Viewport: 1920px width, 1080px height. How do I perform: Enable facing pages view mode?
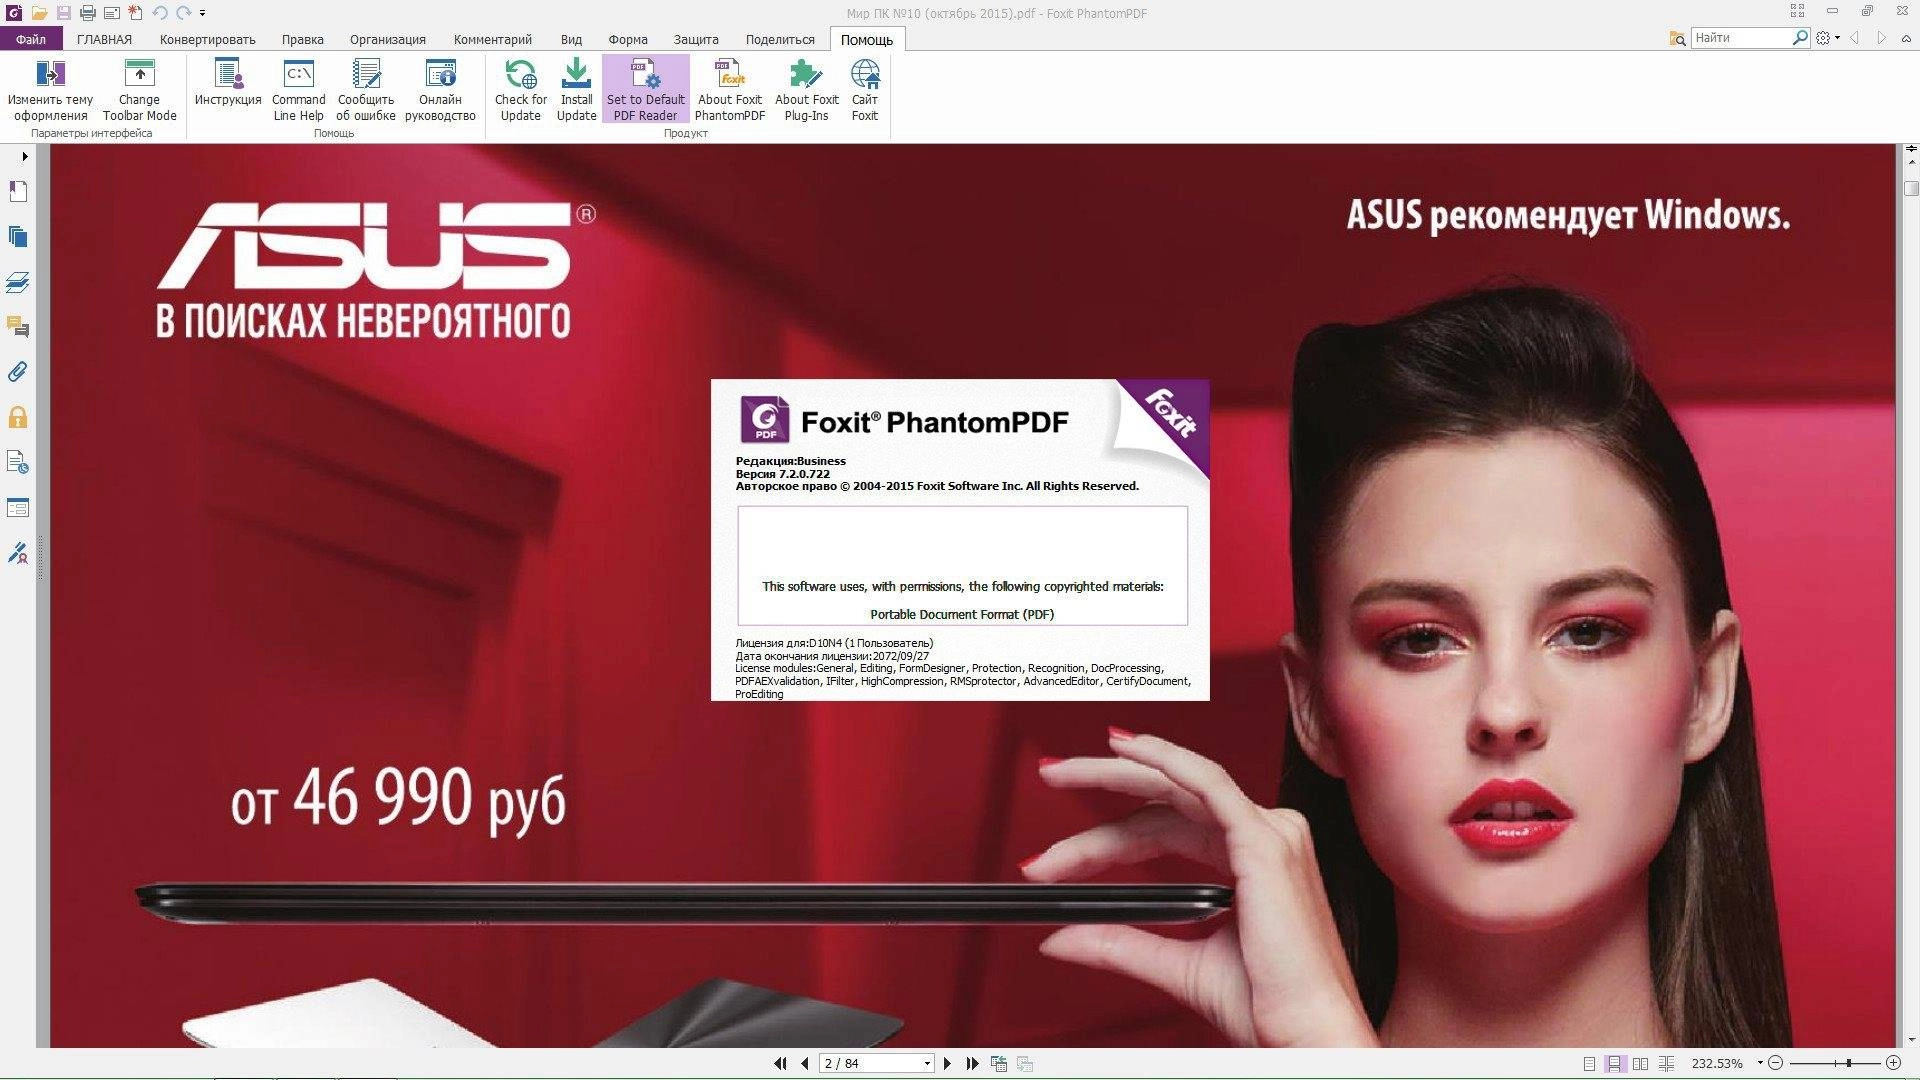point(1640,1063)
